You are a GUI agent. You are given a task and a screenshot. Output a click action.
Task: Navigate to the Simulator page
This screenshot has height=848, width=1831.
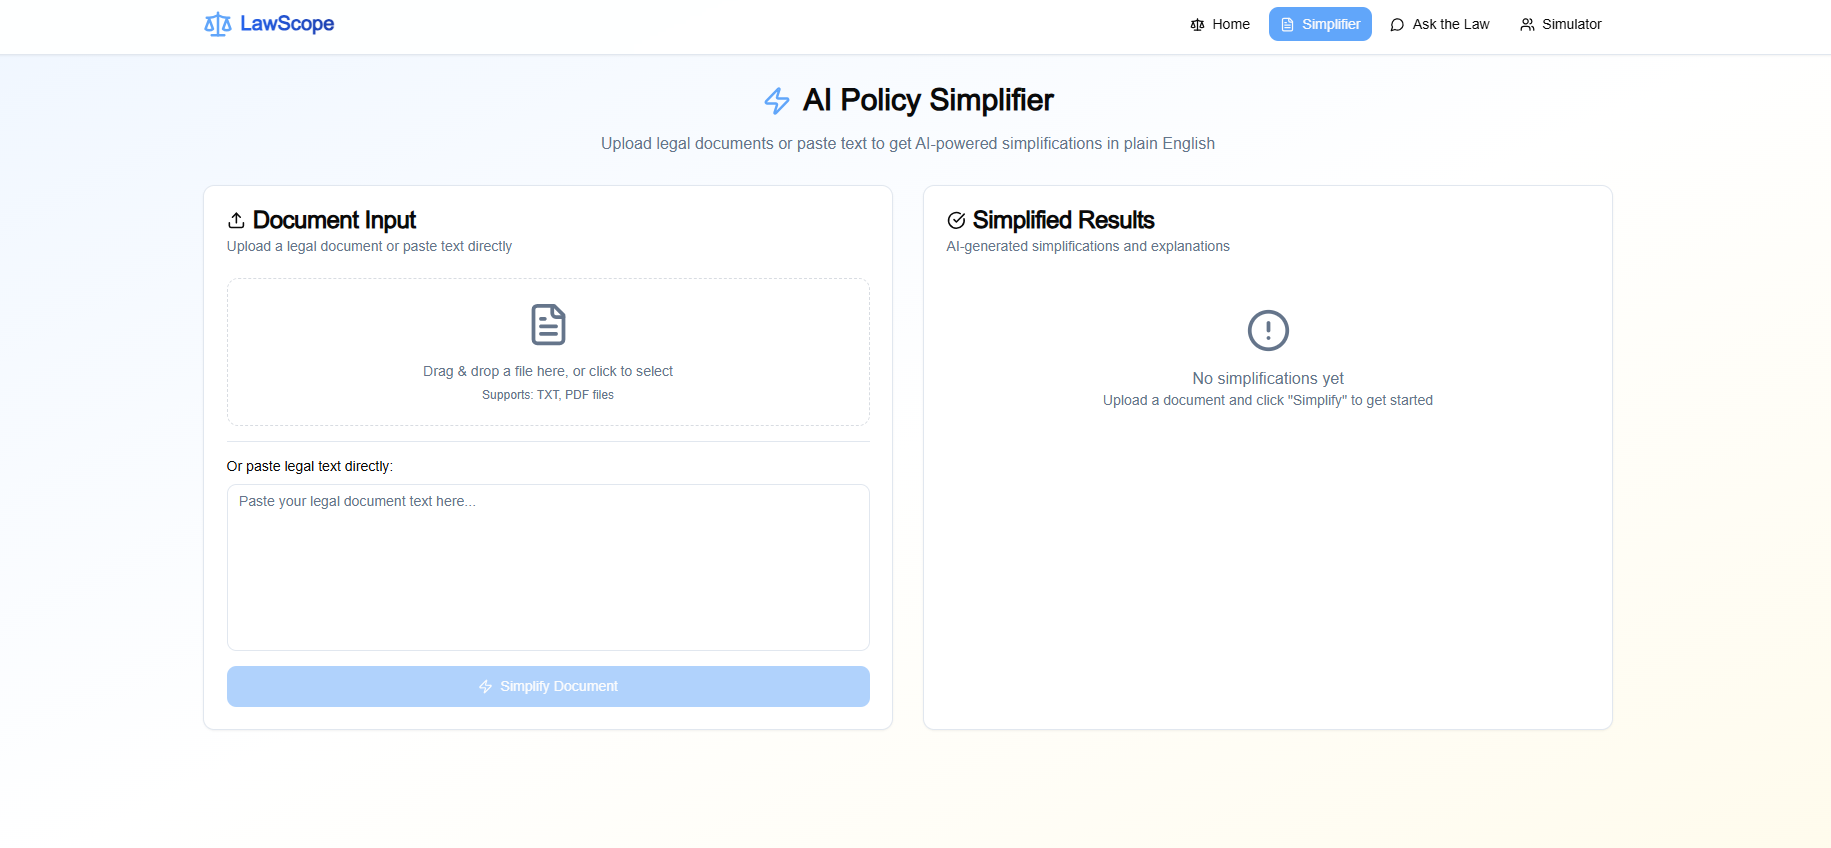pos(1571,25)
